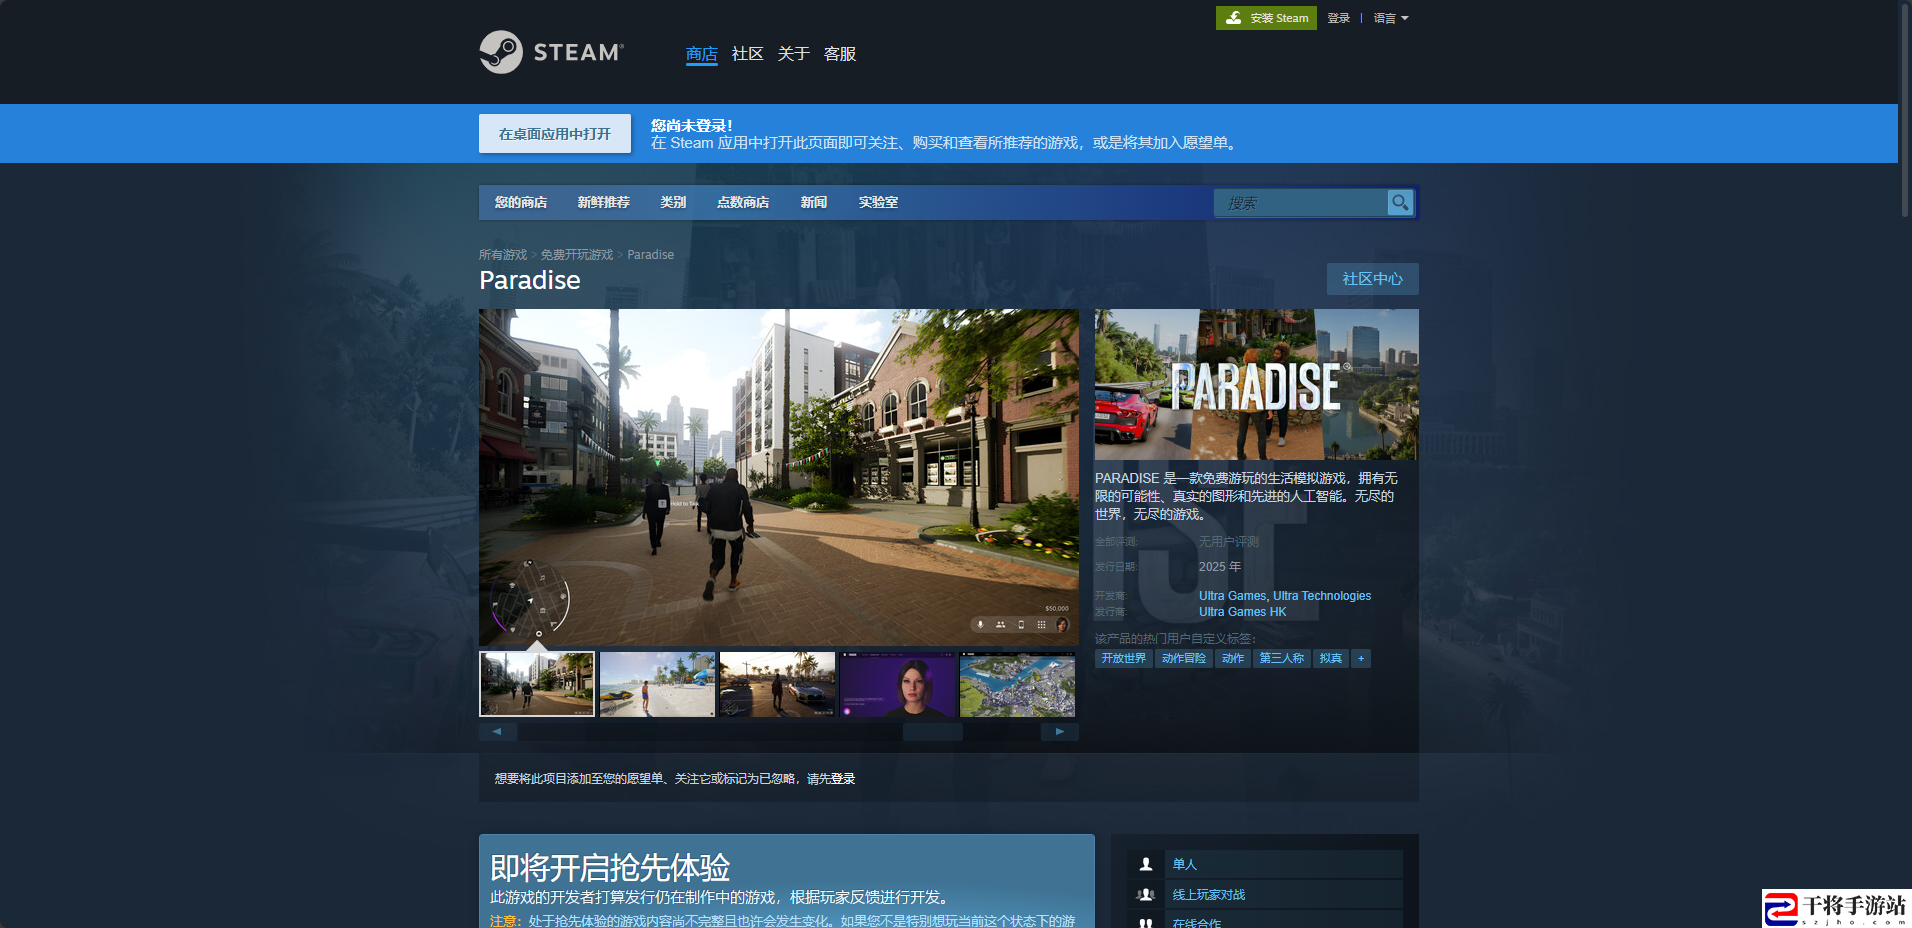The width and height of the screenshot is (1912, 928).
Task: Click the 所有游戏 breadcrumb link
Action: pyautogui.click(x=503, y=255)
